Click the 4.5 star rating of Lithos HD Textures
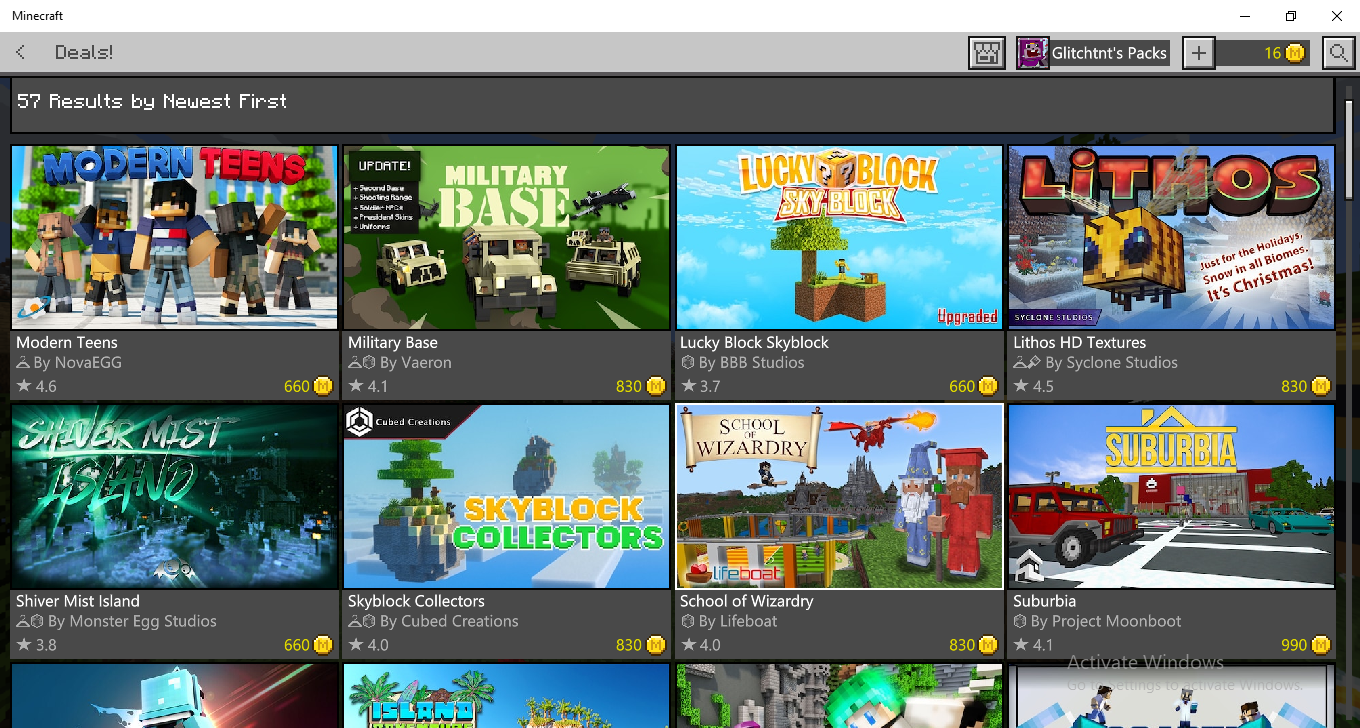 coord(1033,386)
